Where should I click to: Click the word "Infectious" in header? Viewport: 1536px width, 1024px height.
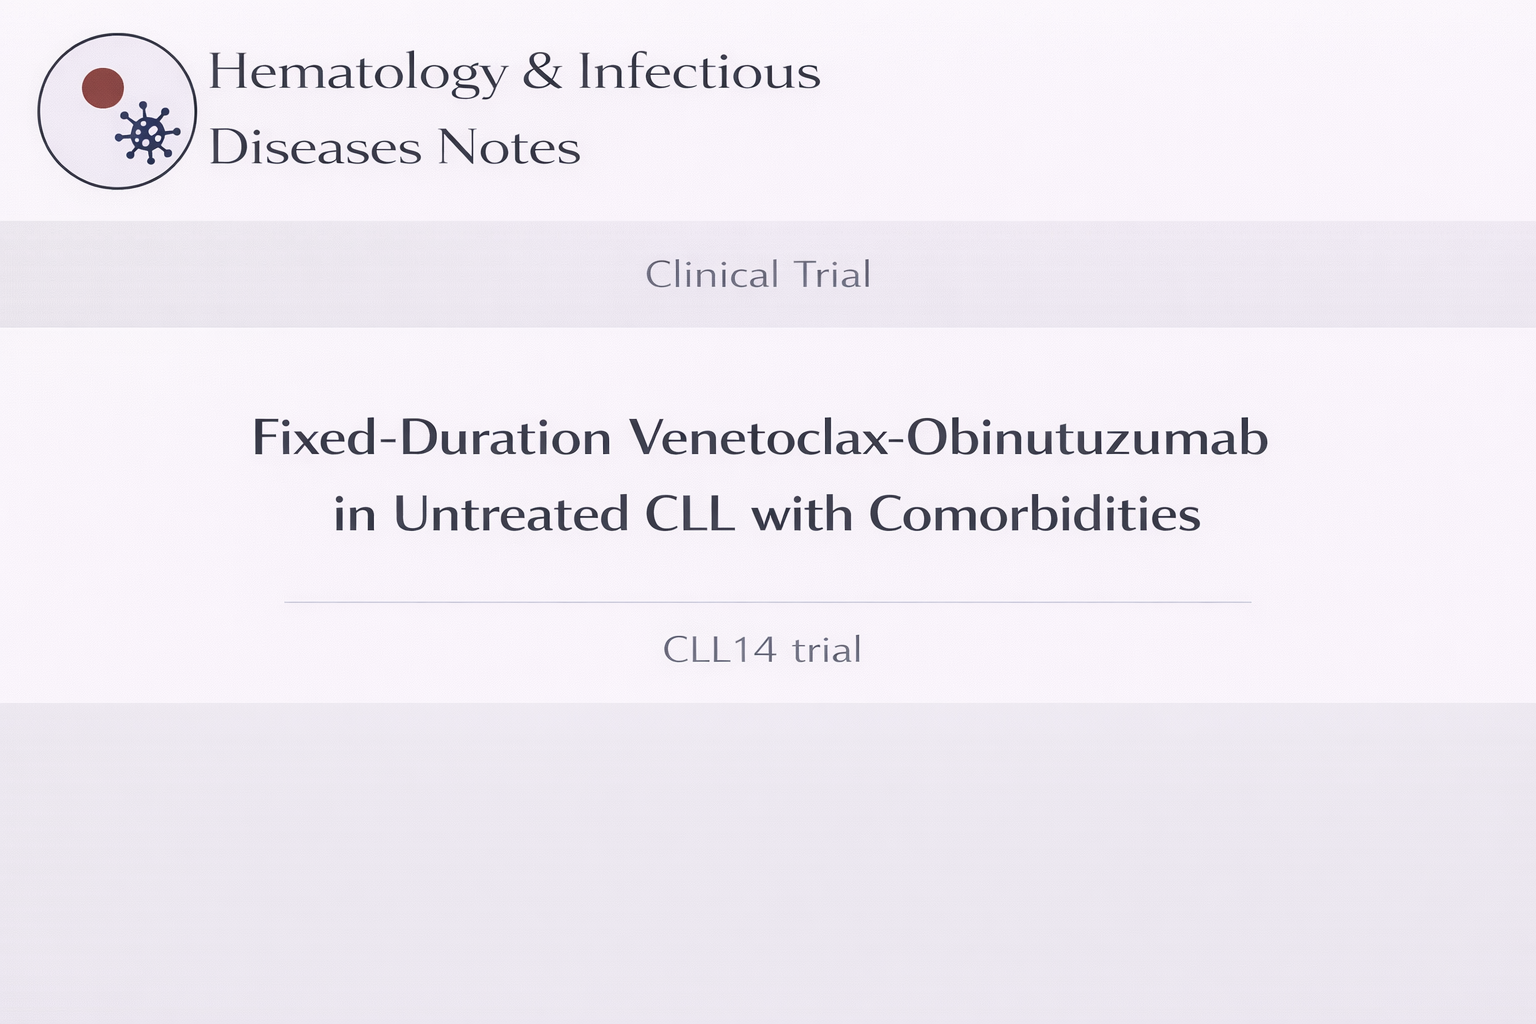pyautogui.click(x=699, y=72)
